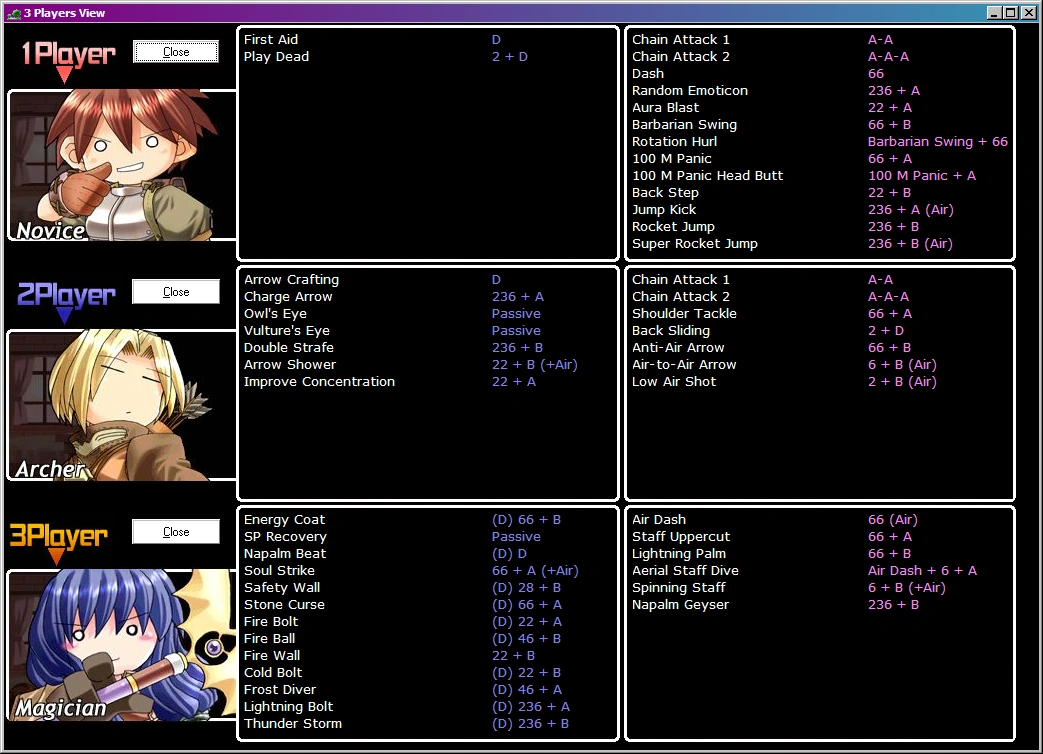Close the 3Player Magician panel
The height and width of the screenshot is (754, 1043).
[176, 532]
